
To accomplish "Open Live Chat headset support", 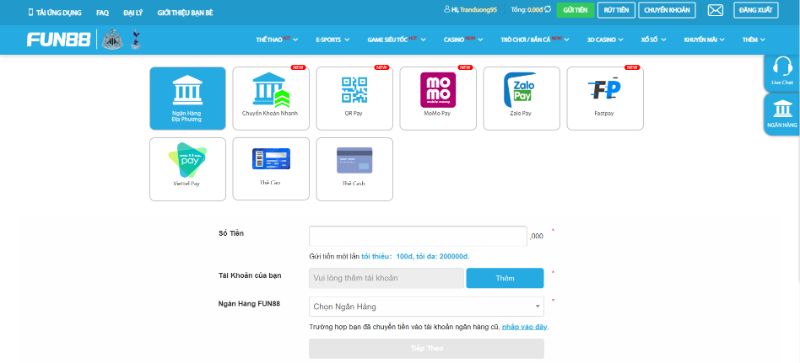I will point(782,70).
